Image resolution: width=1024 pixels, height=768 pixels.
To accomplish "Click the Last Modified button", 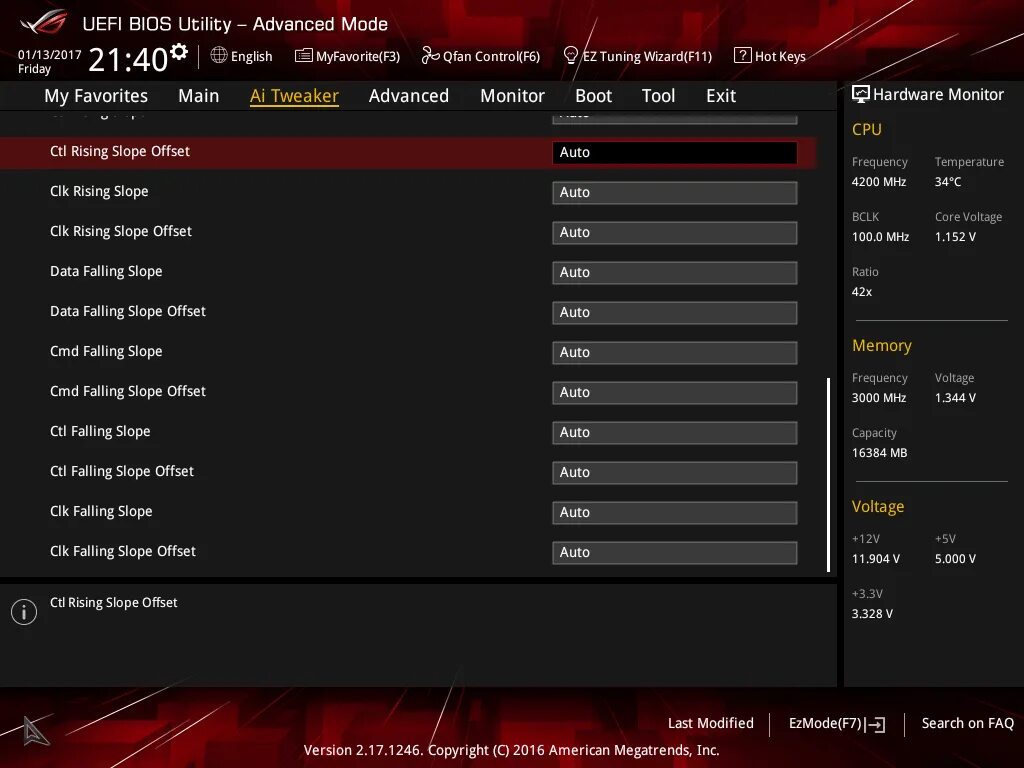I will point(711,723).
